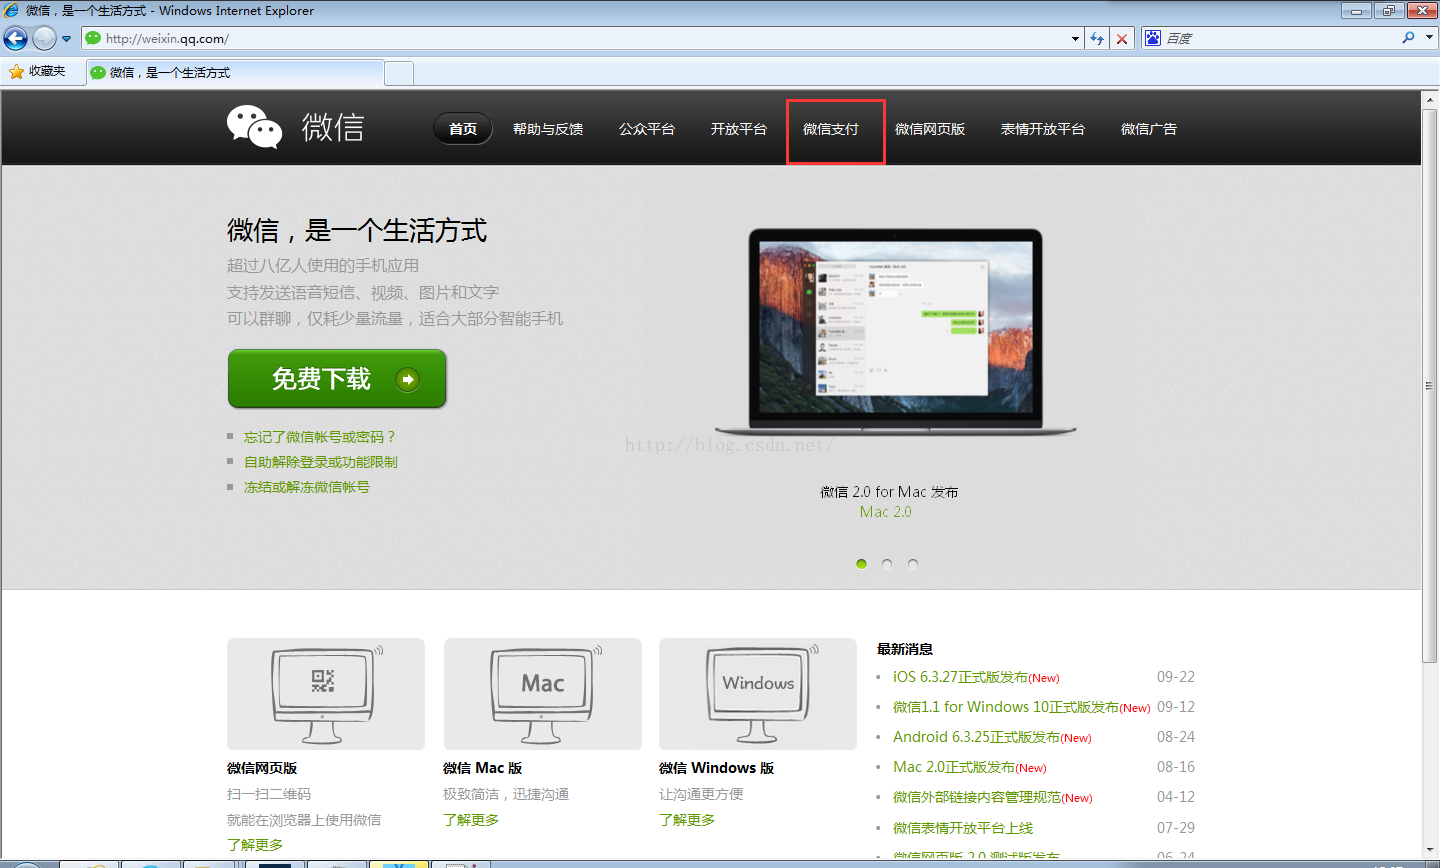Click the Mac monitor thumbnail
The height and width of the screenshot is (868, 1440).
pyautogui.click(x=542, y=694)
